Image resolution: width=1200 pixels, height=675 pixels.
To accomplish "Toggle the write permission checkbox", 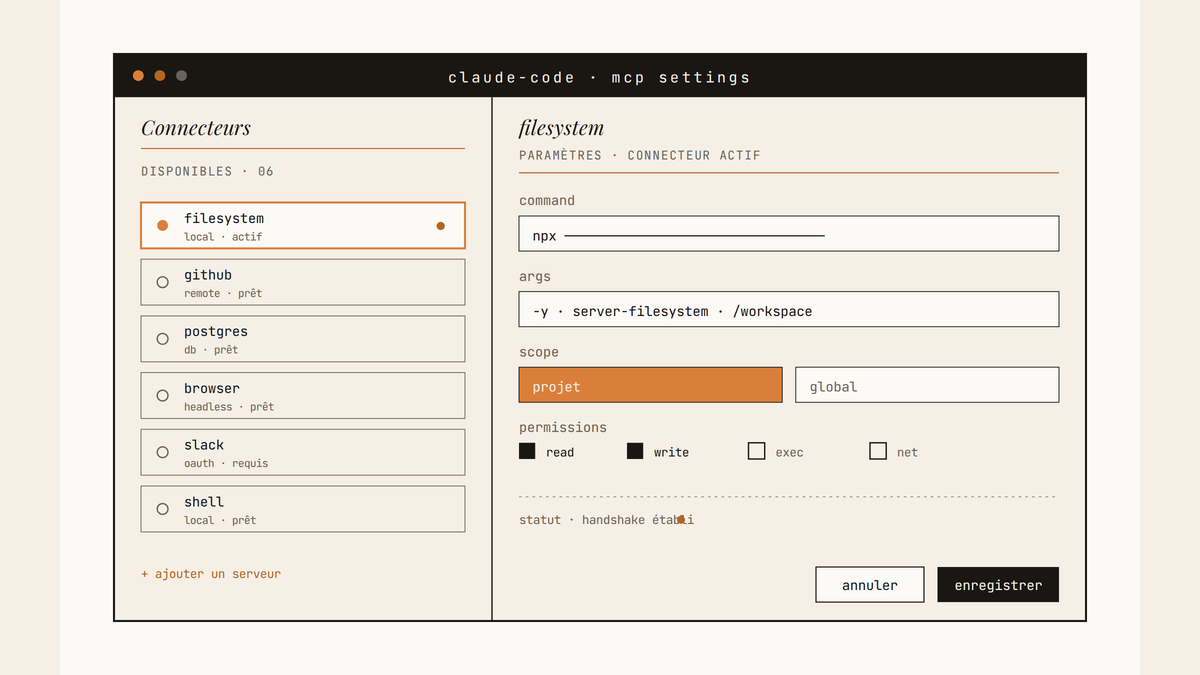I will click(635, 451).
